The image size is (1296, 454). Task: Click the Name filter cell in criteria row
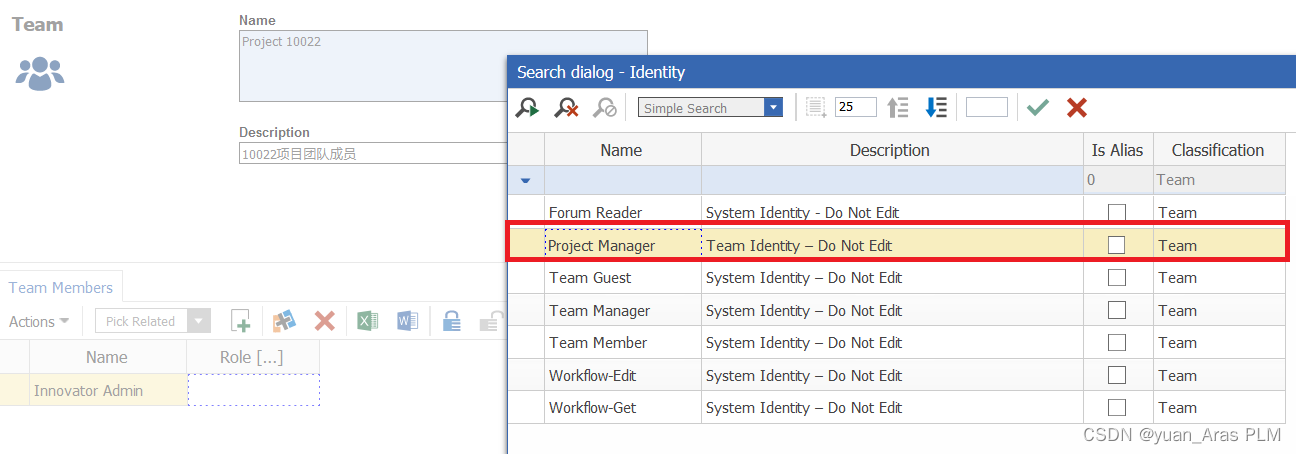point(622,180)
